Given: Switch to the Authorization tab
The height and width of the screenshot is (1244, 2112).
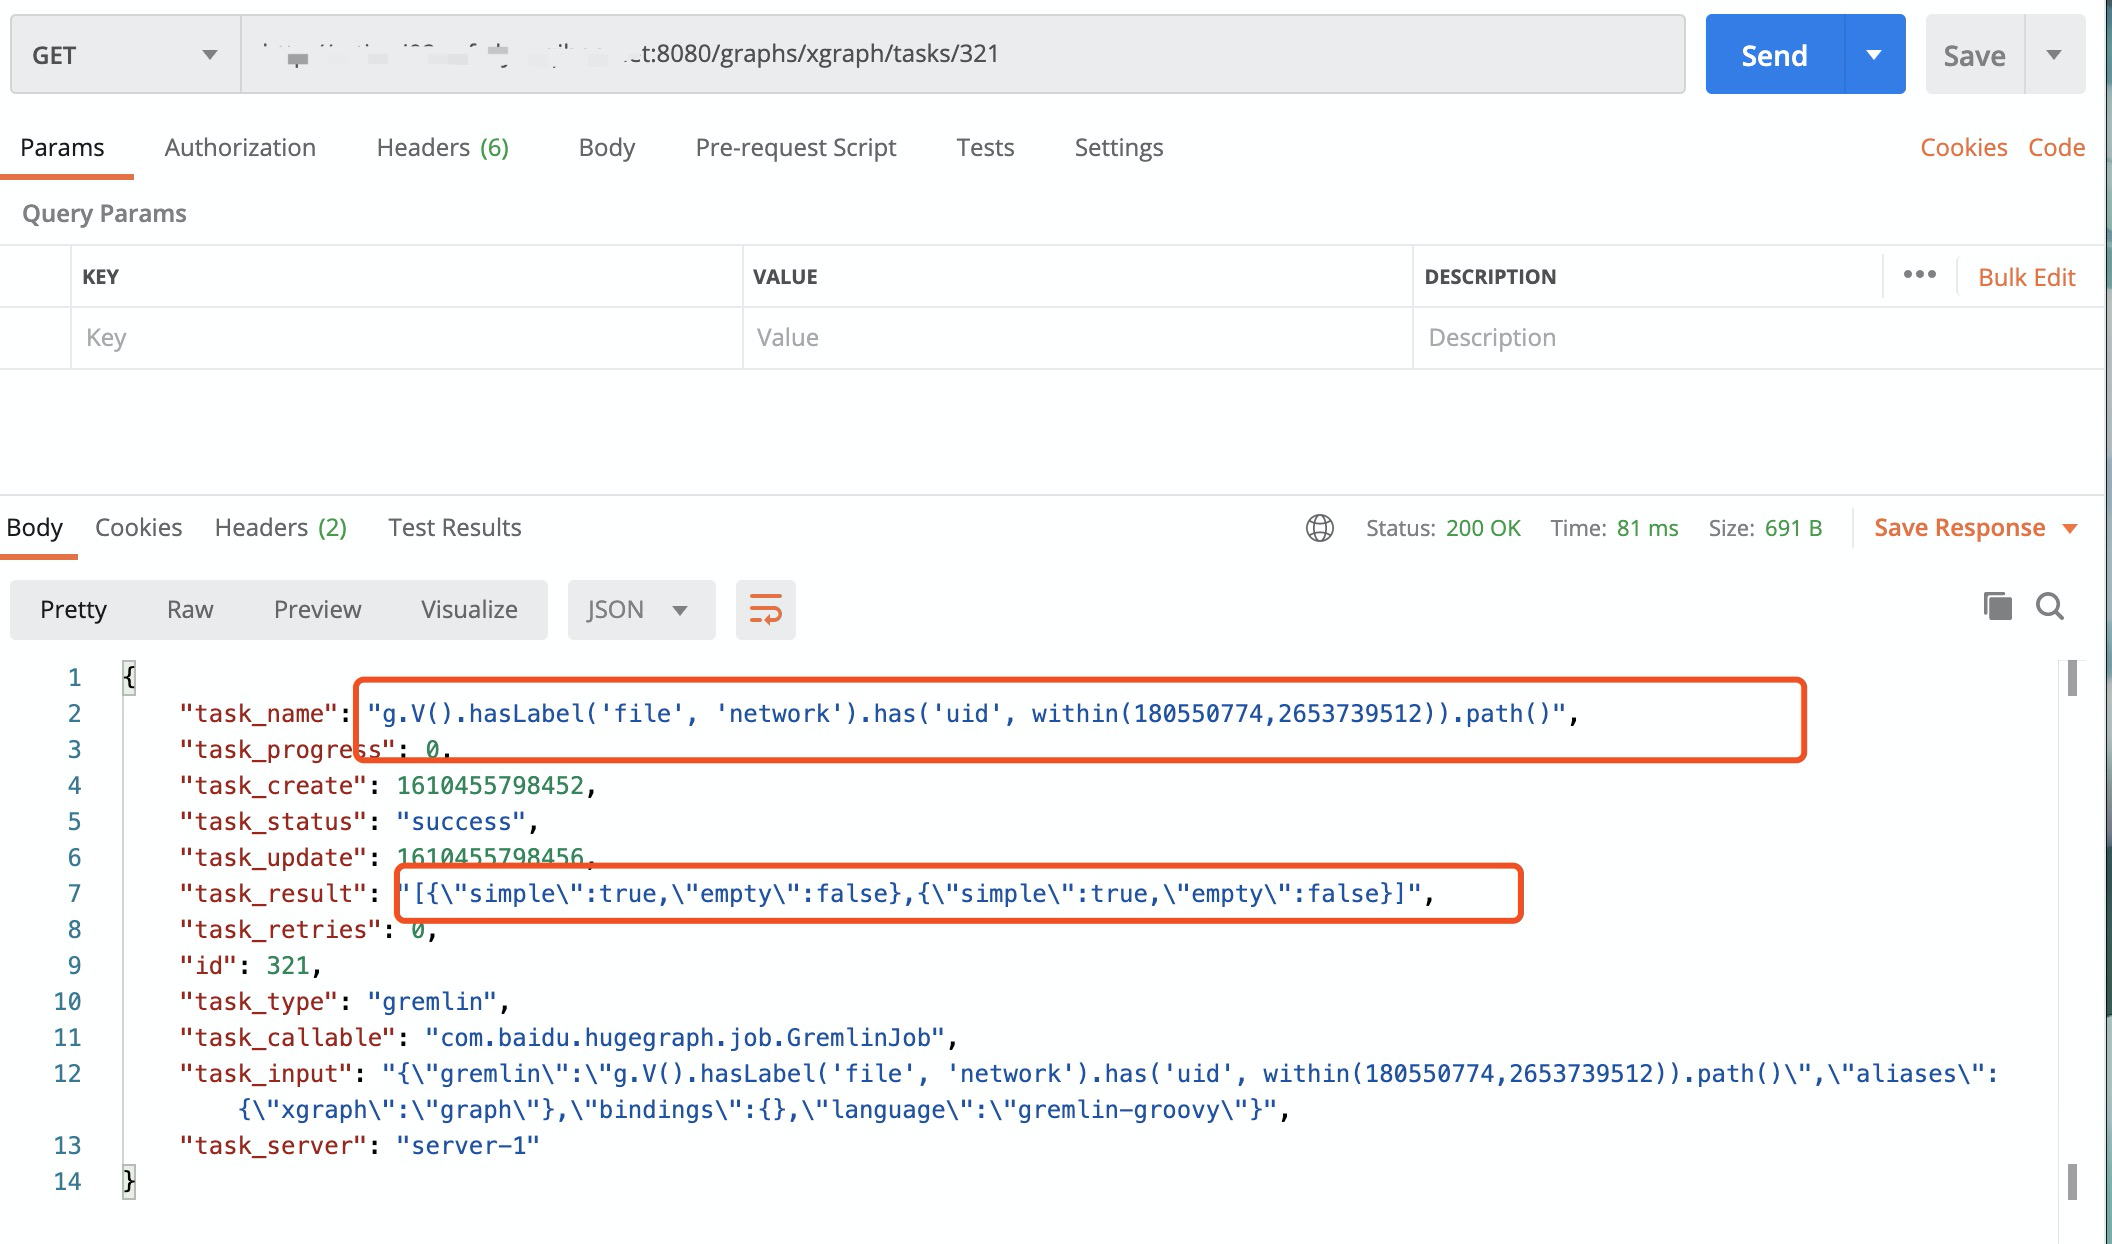Looking at the screenshot, I should pyautogui.click(x=239, y=147).
